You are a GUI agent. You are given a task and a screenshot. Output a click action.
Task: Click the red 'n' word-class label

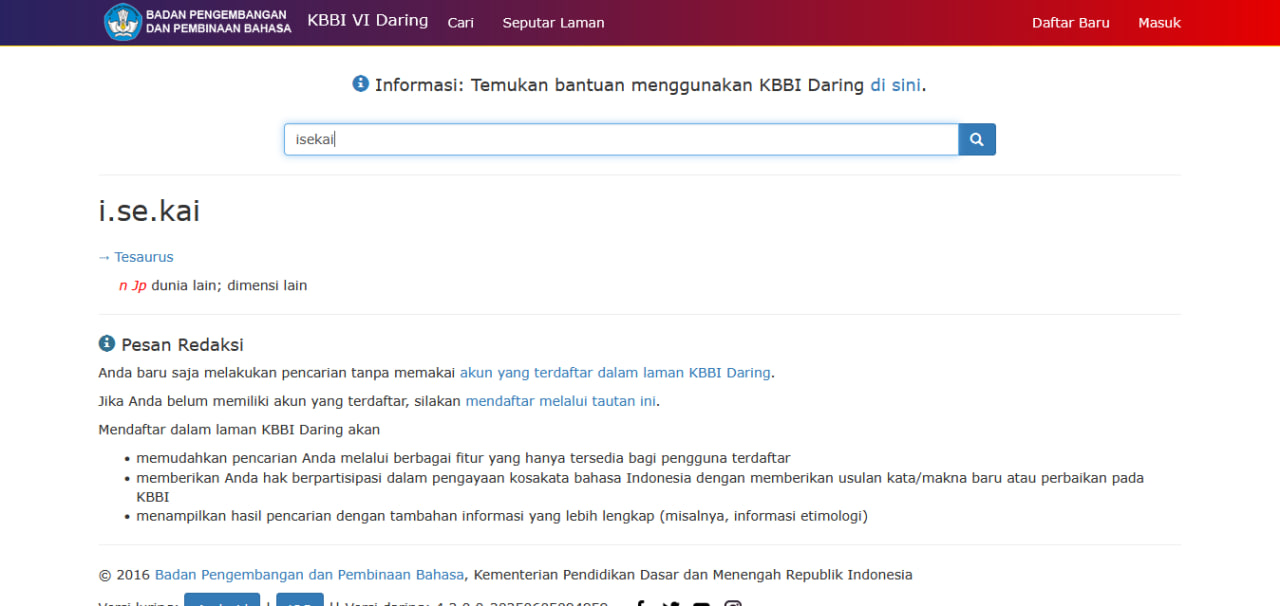123,286
